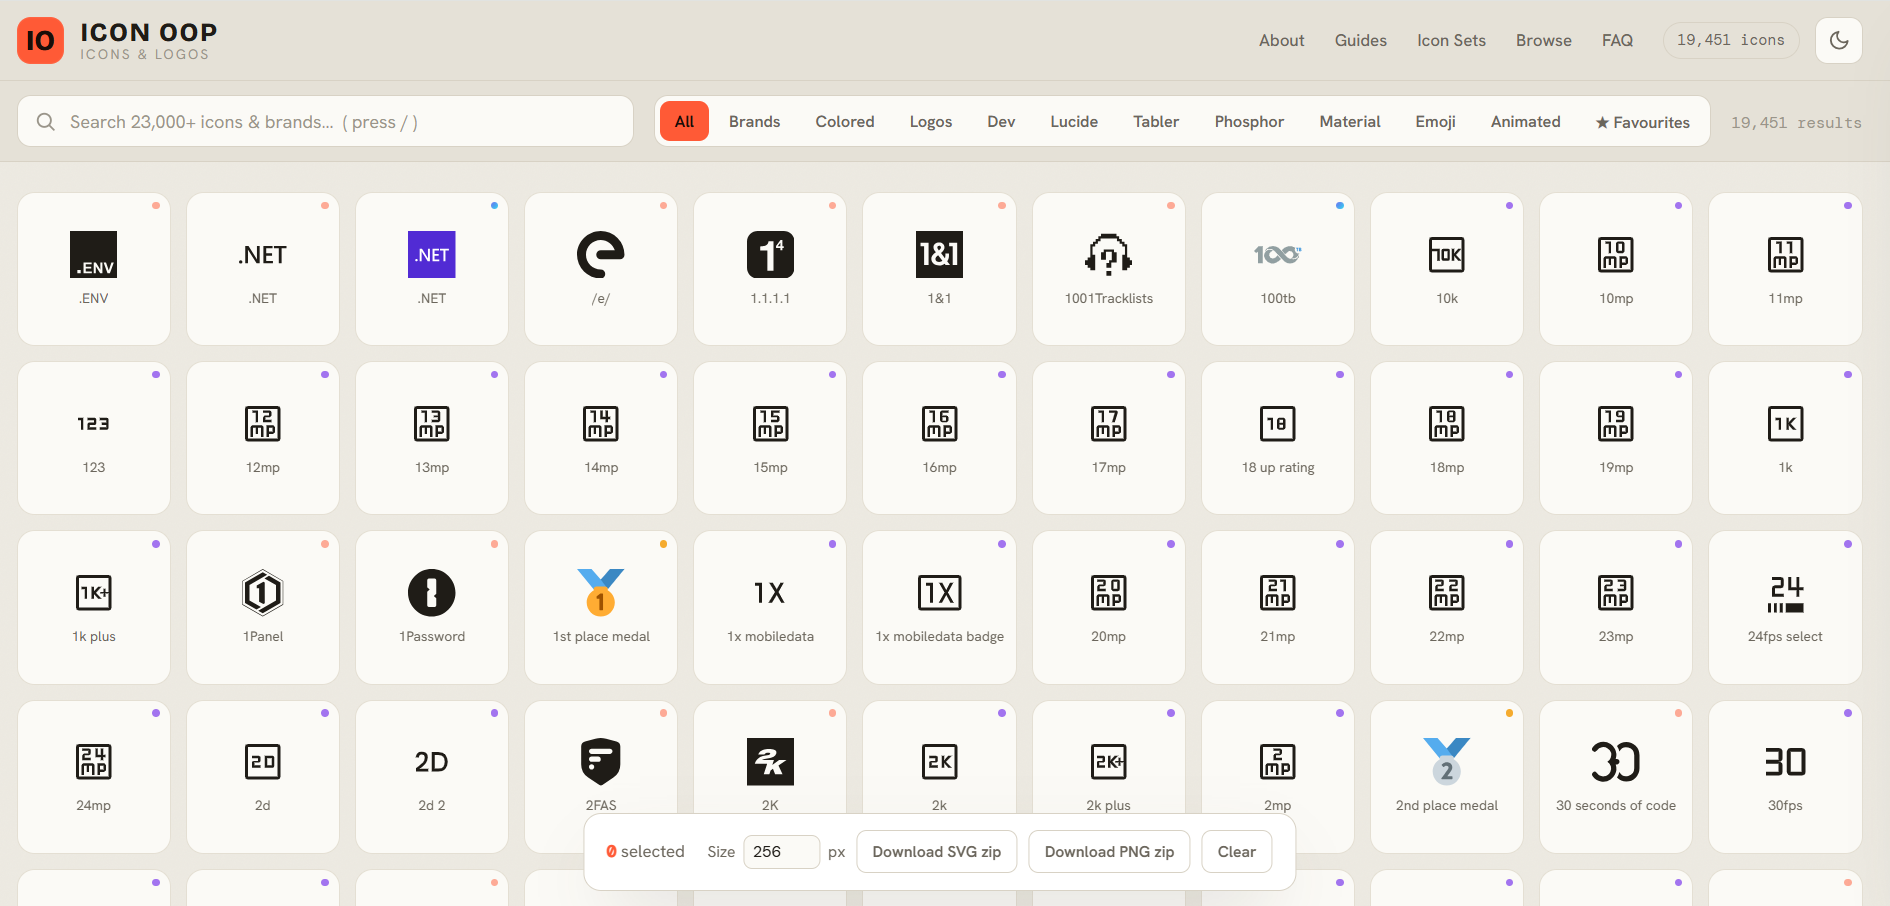Show Favourites tab
1890x906 pixels.
coord(1642,122)
